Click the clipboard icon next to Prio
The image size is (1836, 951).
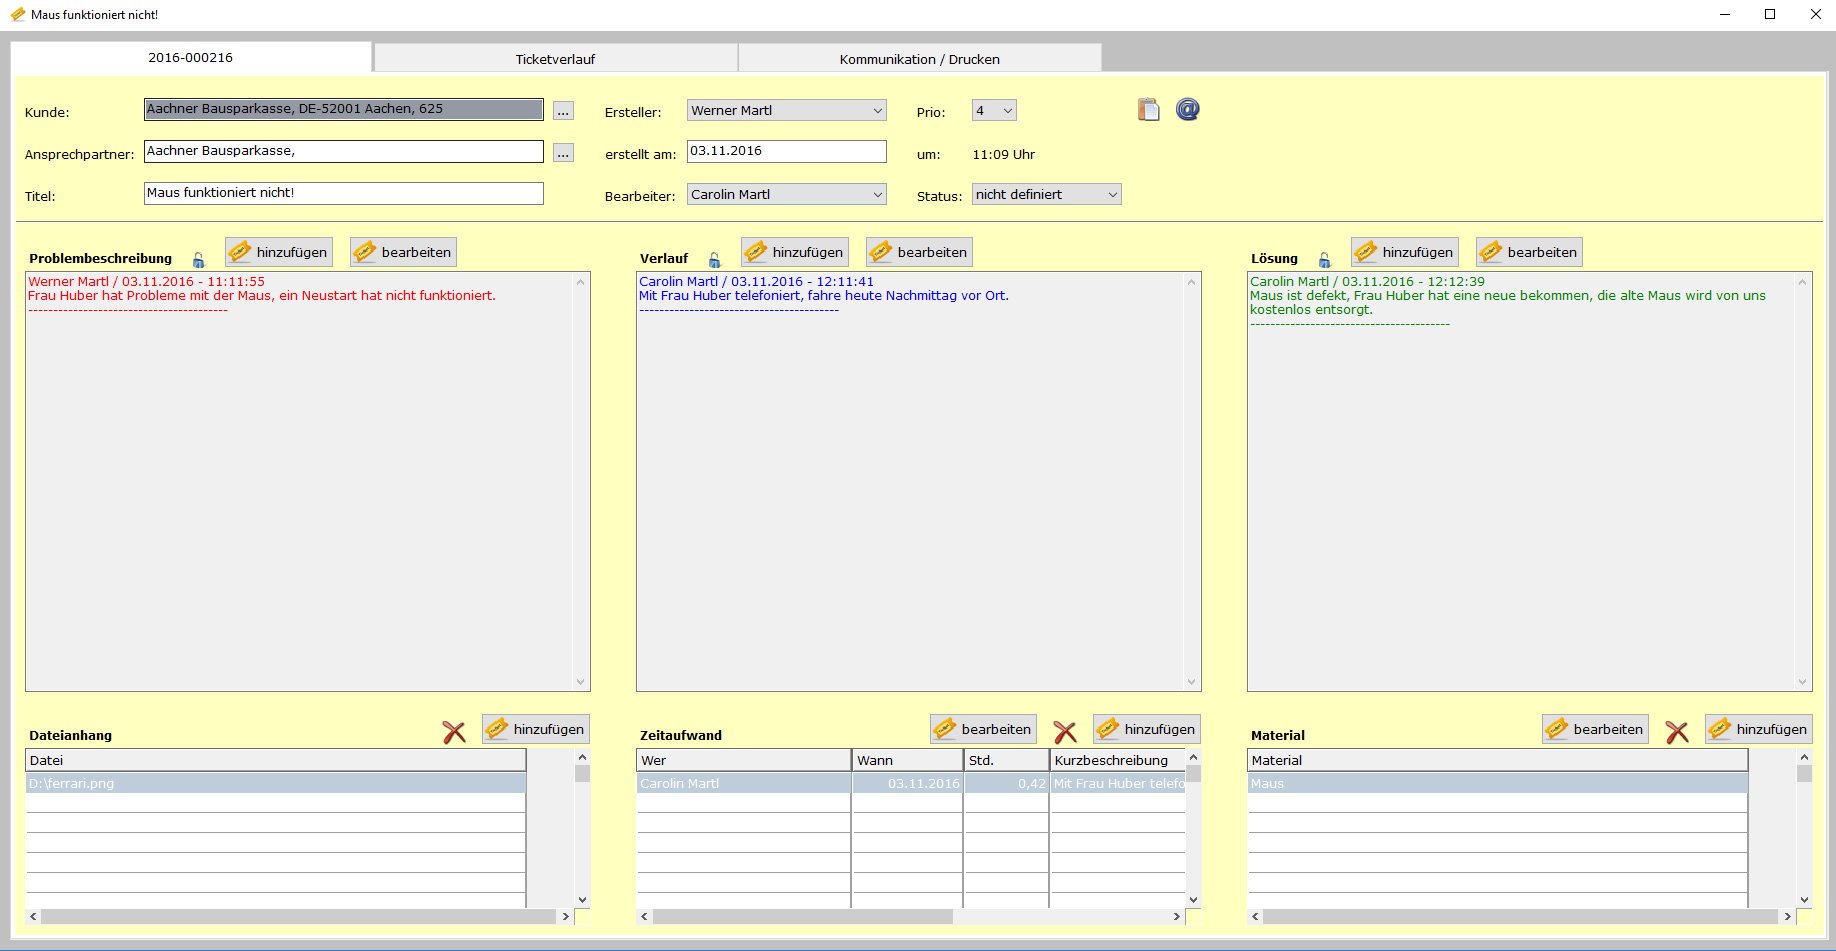1148,110
